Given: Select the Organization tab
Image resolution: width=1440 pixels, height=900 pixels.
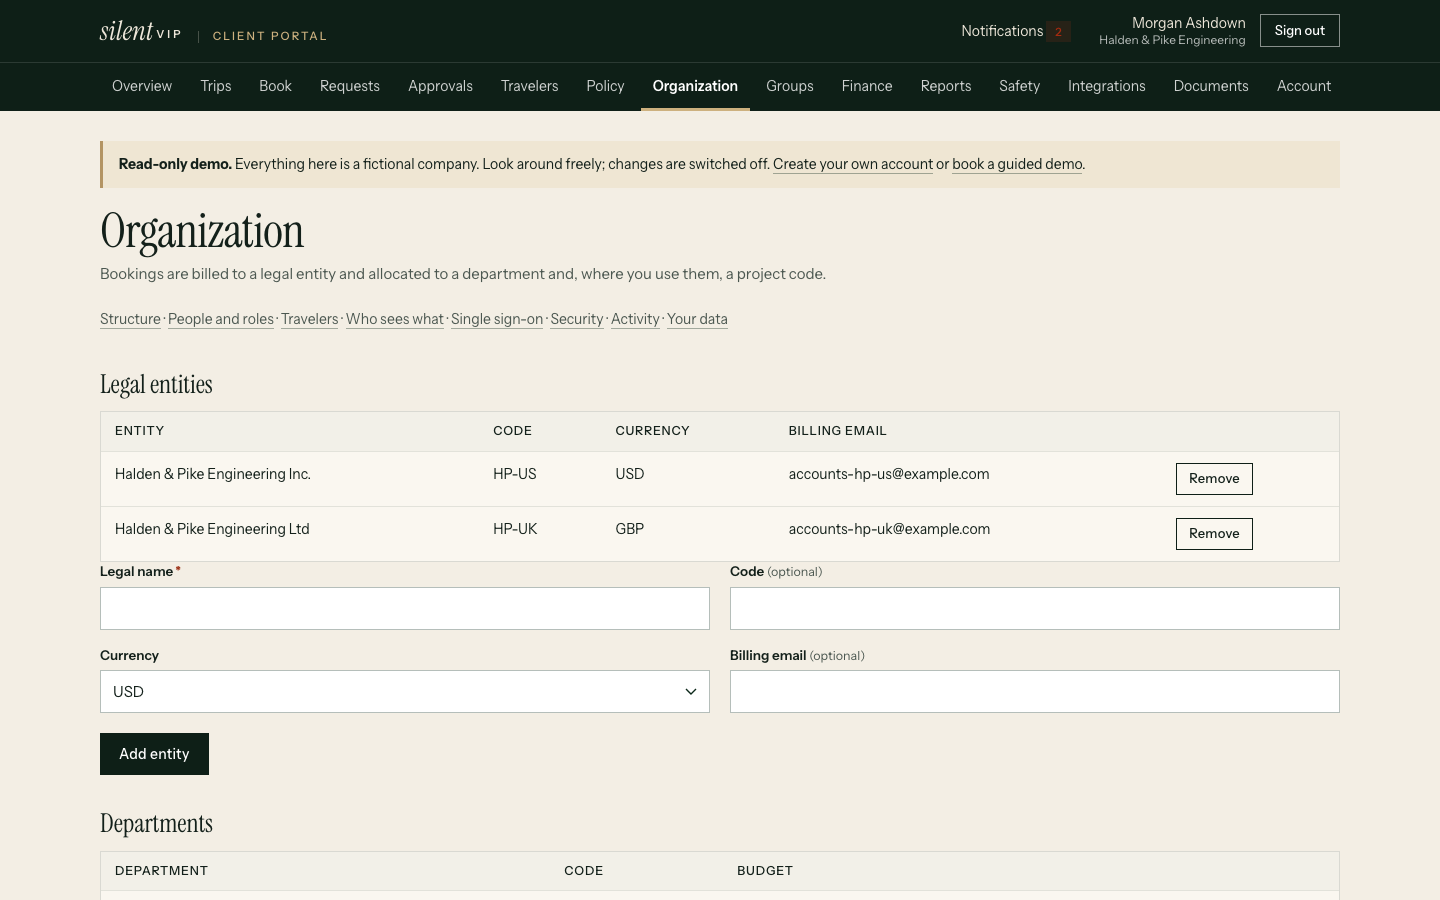Looking at the screenshot, I should (695, 86).
